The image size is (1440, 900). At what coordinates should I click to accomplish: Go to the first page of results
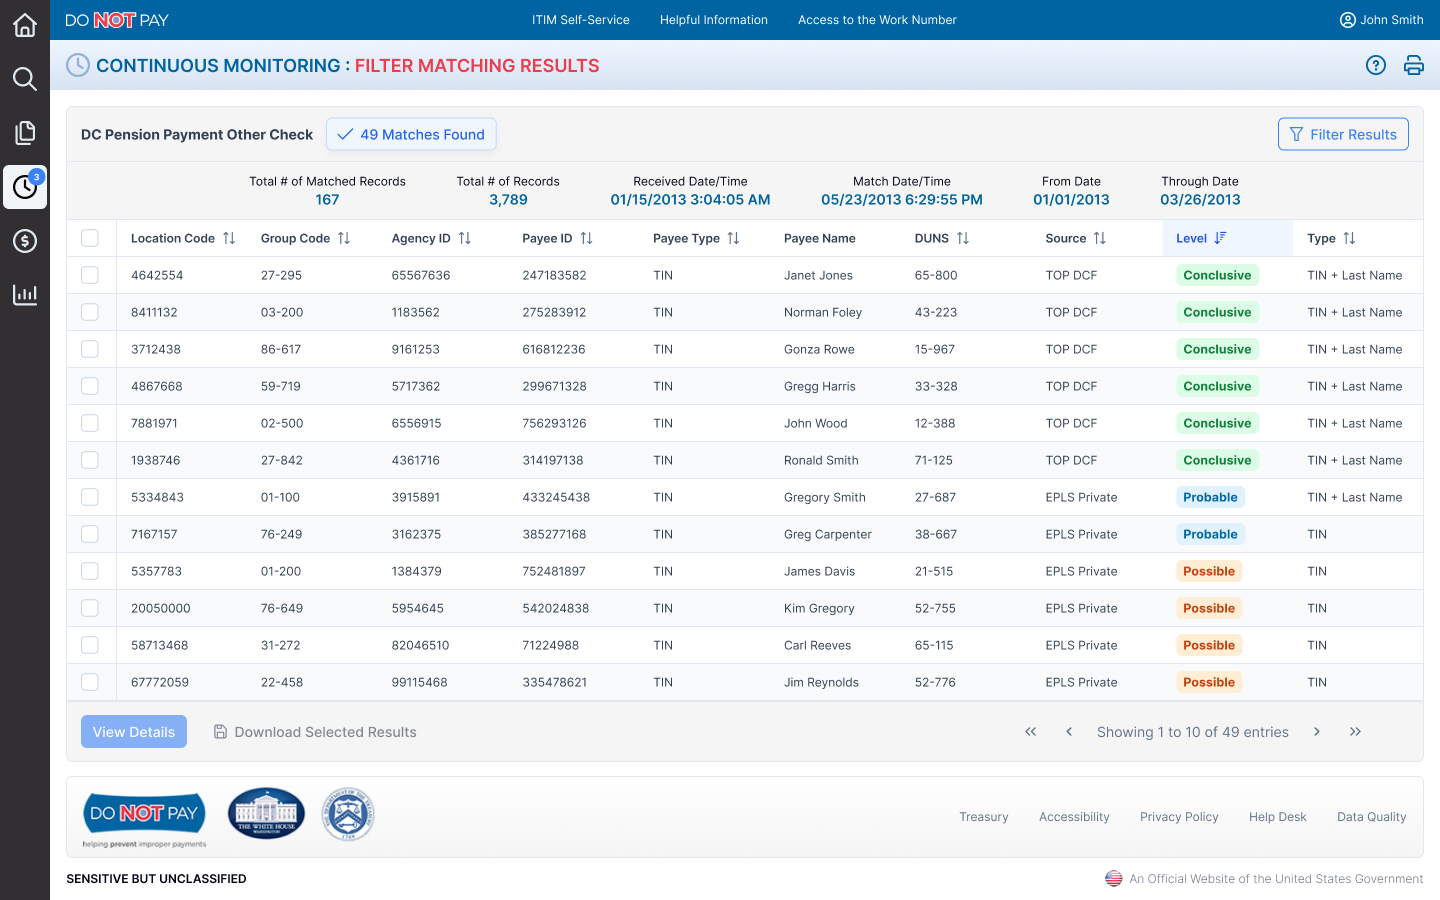(1031, 732)
